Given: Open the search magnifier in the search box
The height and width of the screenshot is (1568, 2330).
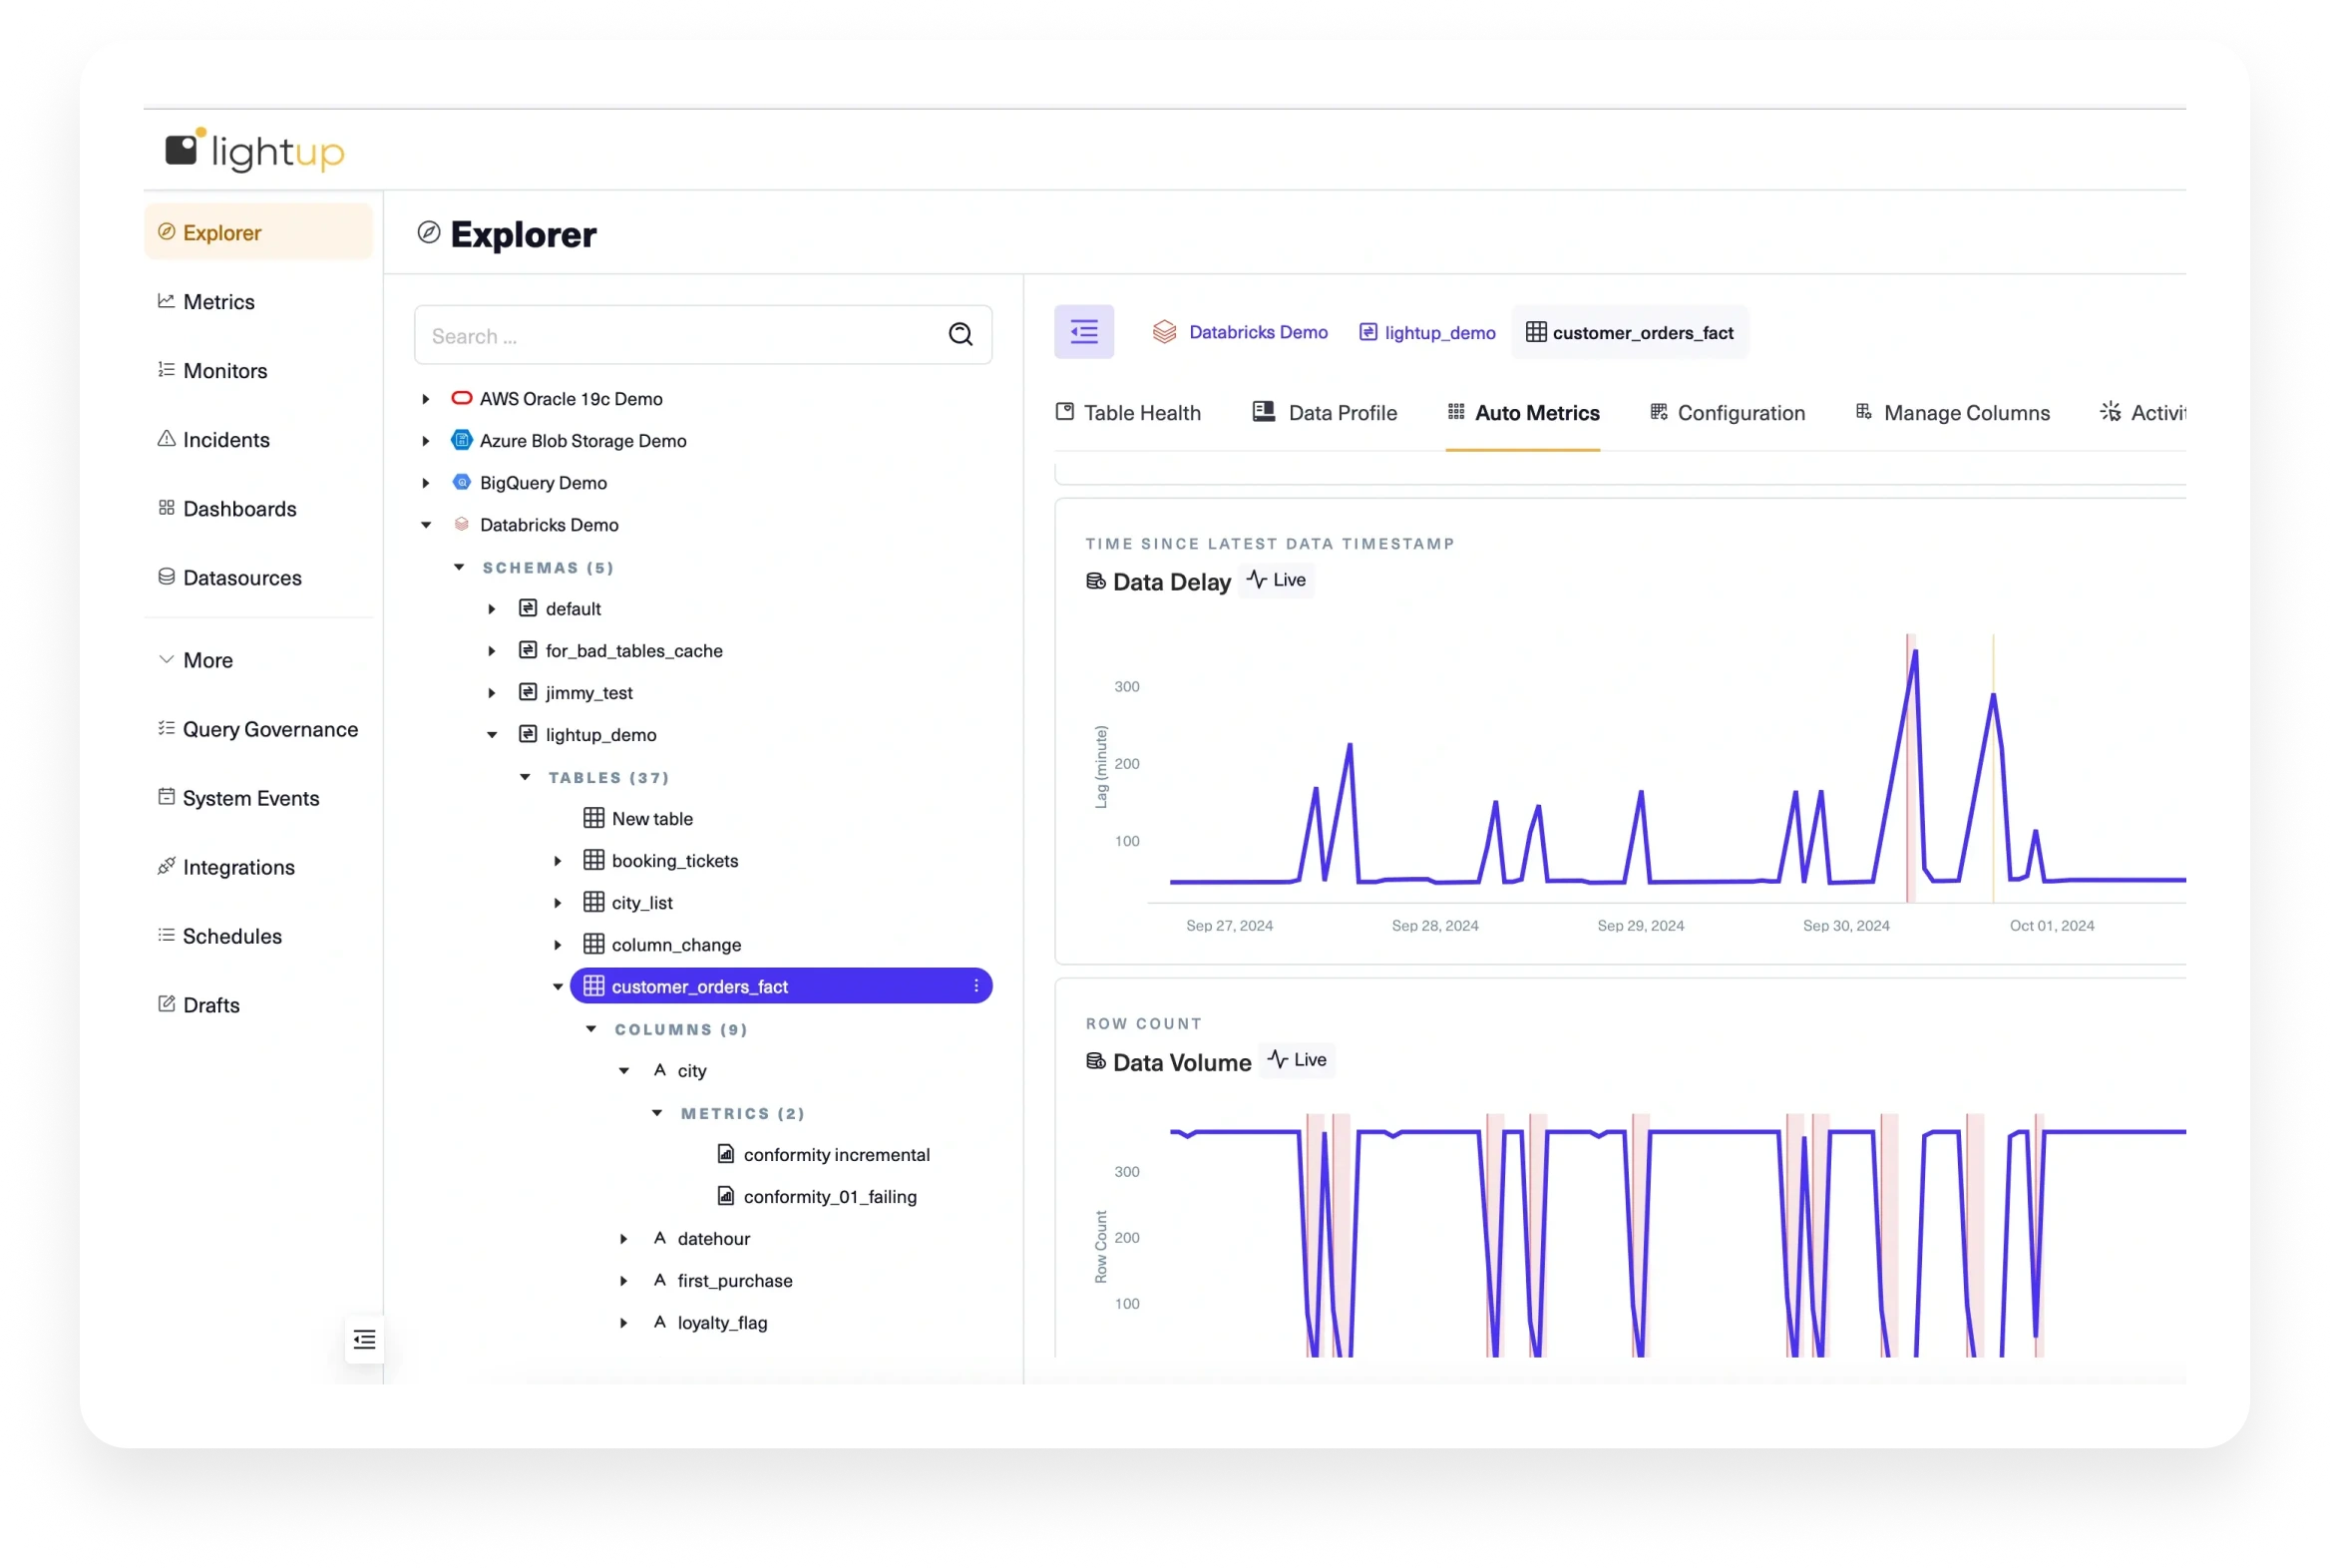Looking at the screenshot, I should [959, 334].
